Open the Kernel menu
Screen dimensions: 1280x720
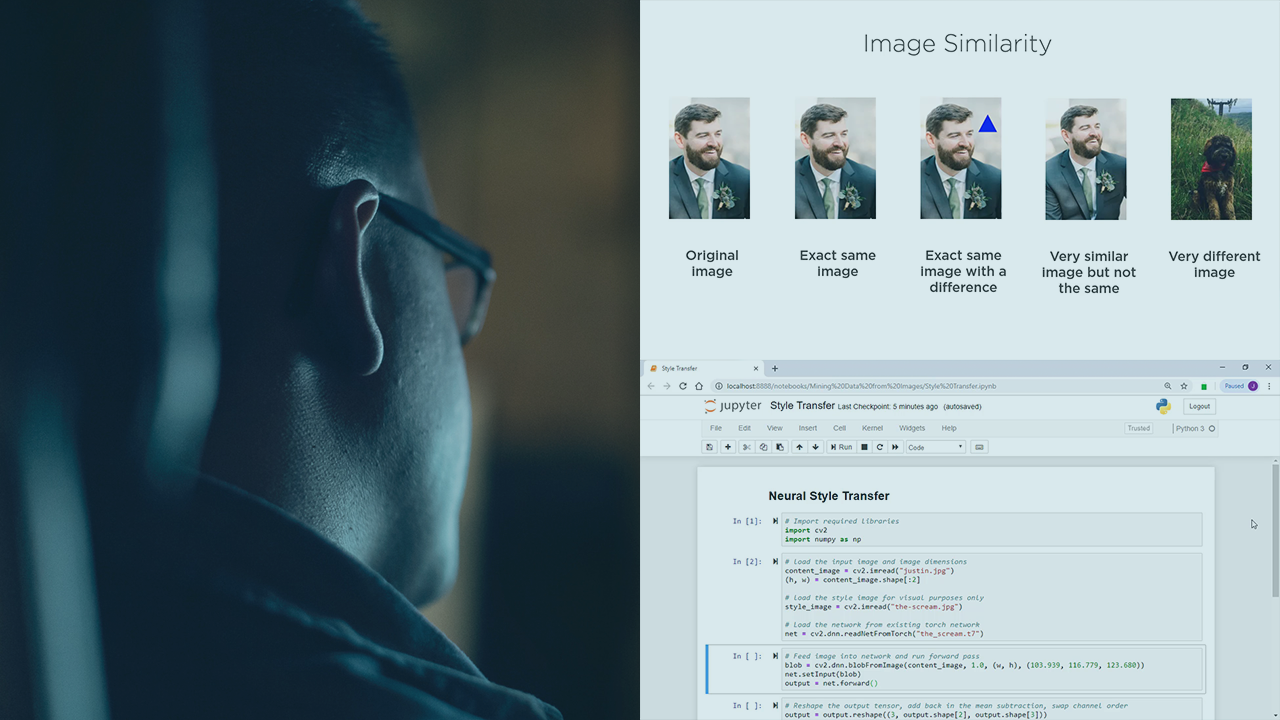point(872,428)
